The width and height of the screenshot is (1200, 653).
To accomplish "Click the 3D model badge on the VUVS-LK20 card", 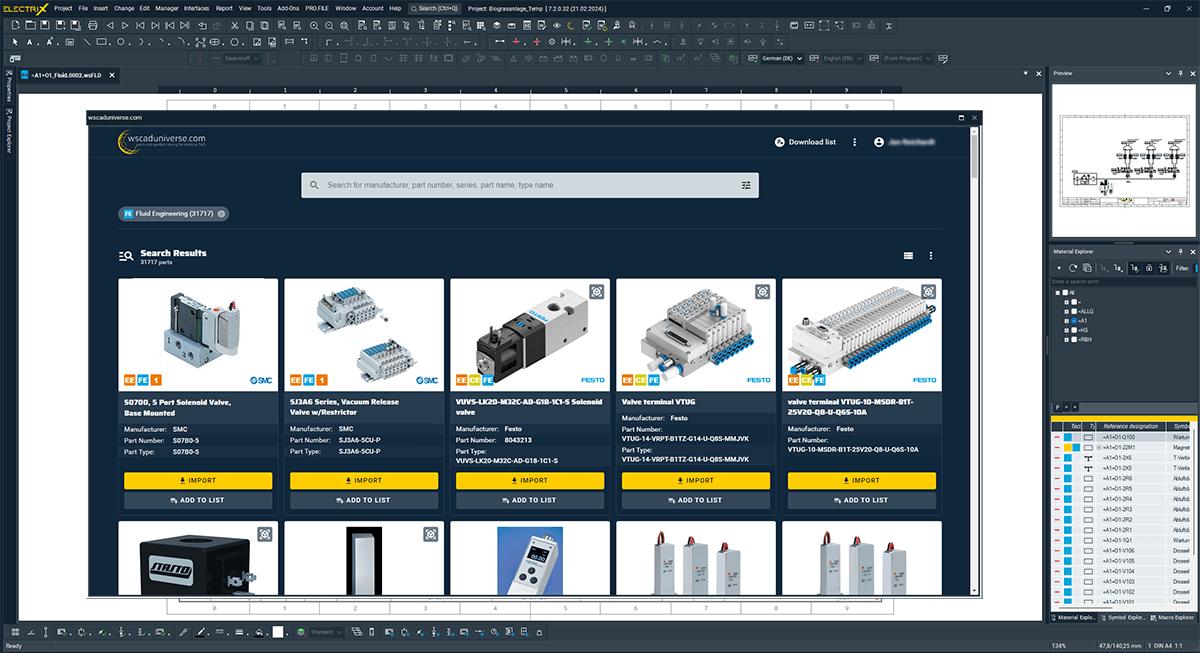I will click(x=597, y=292).
